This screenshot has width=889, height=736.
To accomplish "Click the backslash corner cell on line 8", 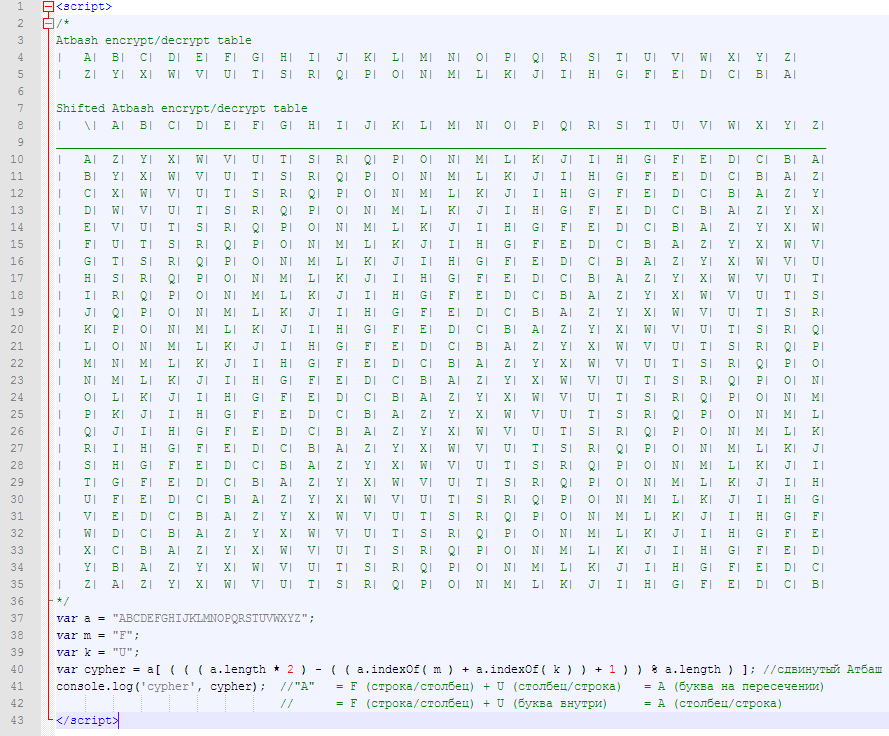I will [x=87, y=125].
